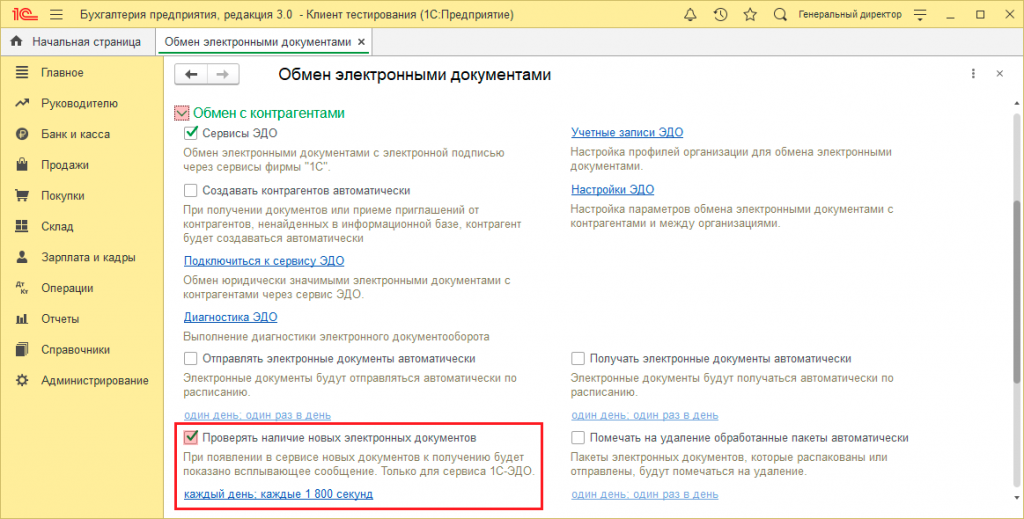The image size is (1024, 519).
Task: Enable Отправлять электронные документы автоматически
Action: pyautogui.click(x=191, y=358)
